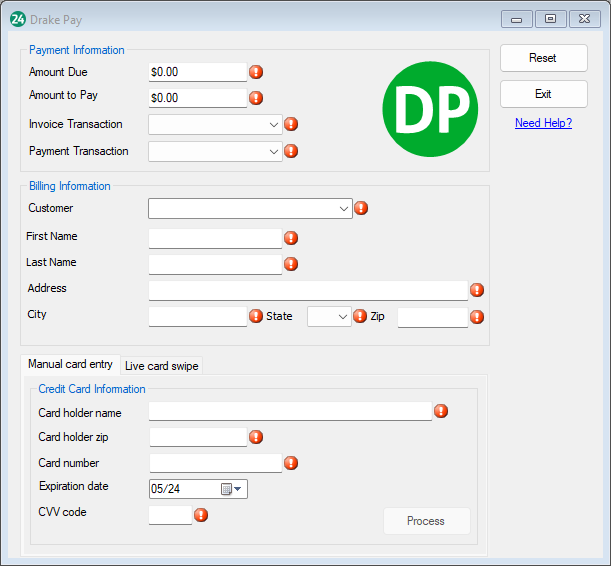
Task: Open the State dropdown list
Action: click(x=329, y=317)
